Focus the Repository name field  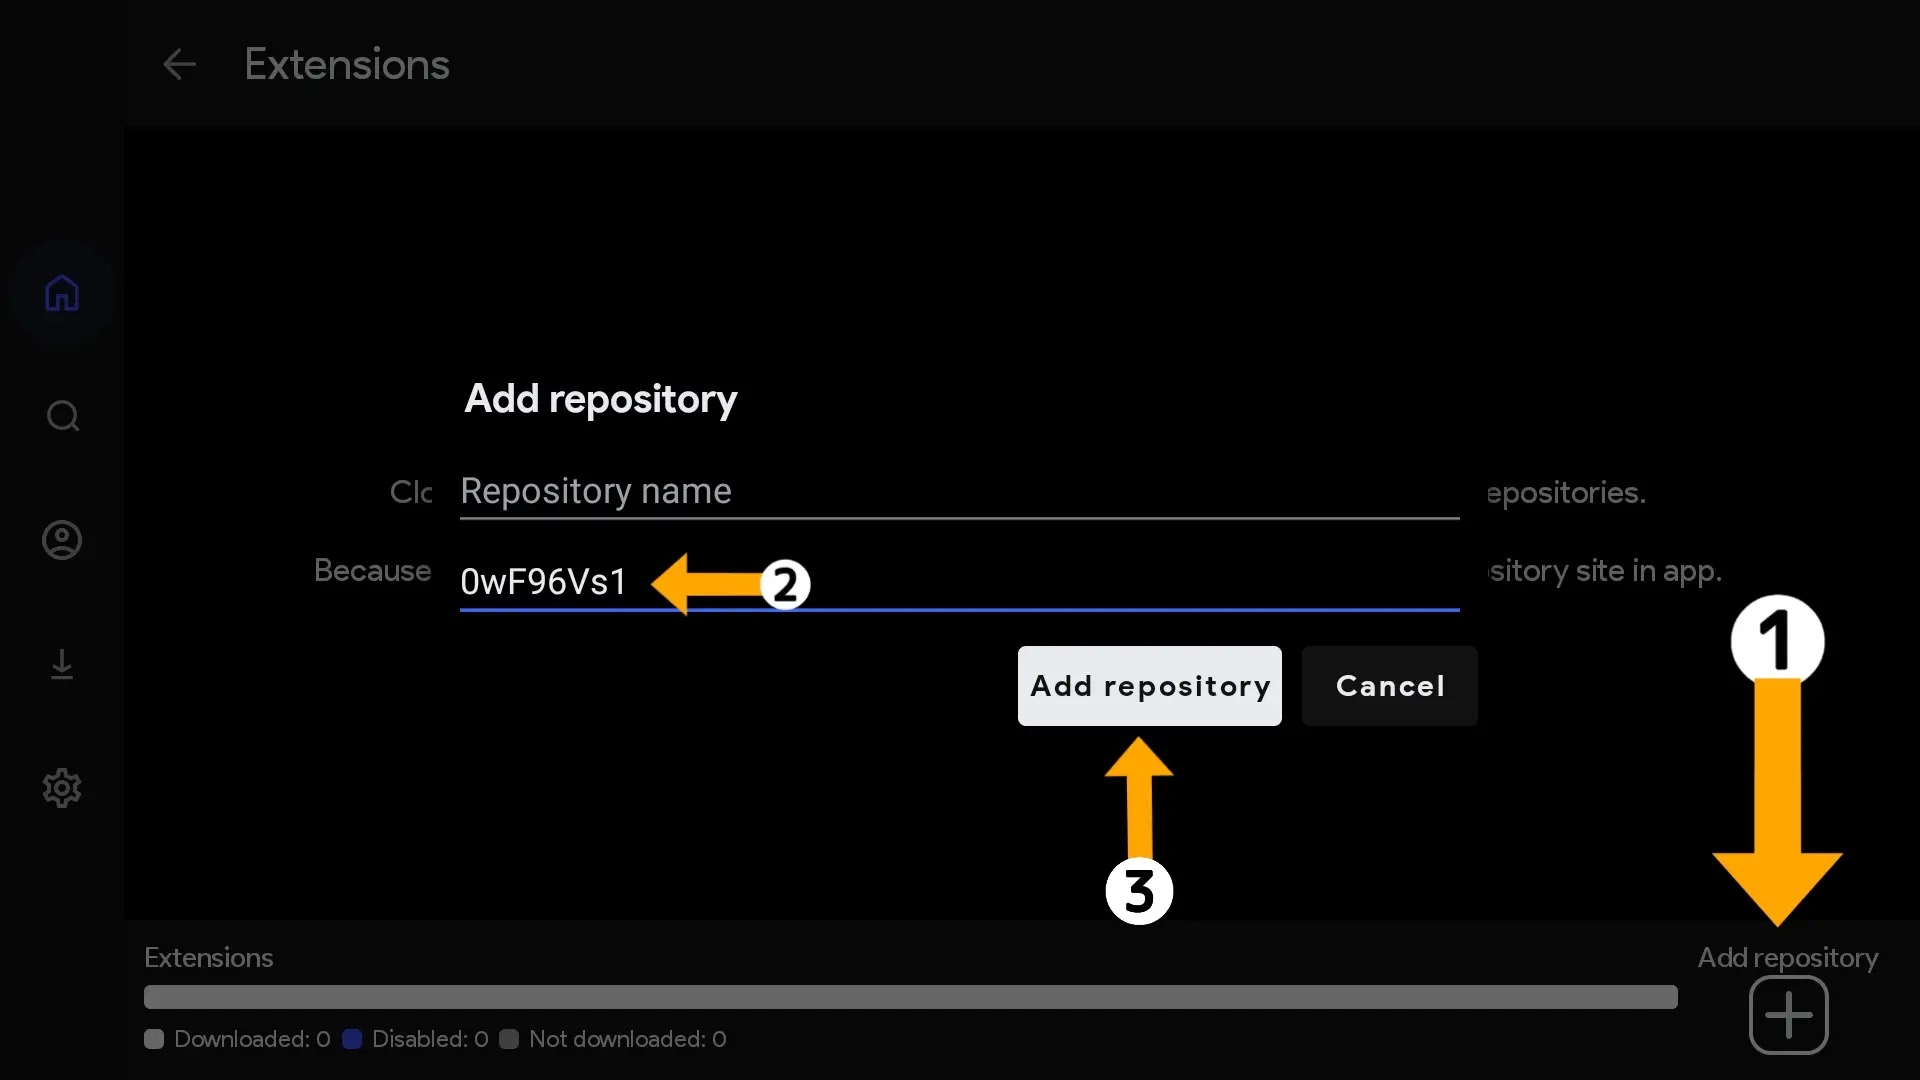(x=958, y=491)
